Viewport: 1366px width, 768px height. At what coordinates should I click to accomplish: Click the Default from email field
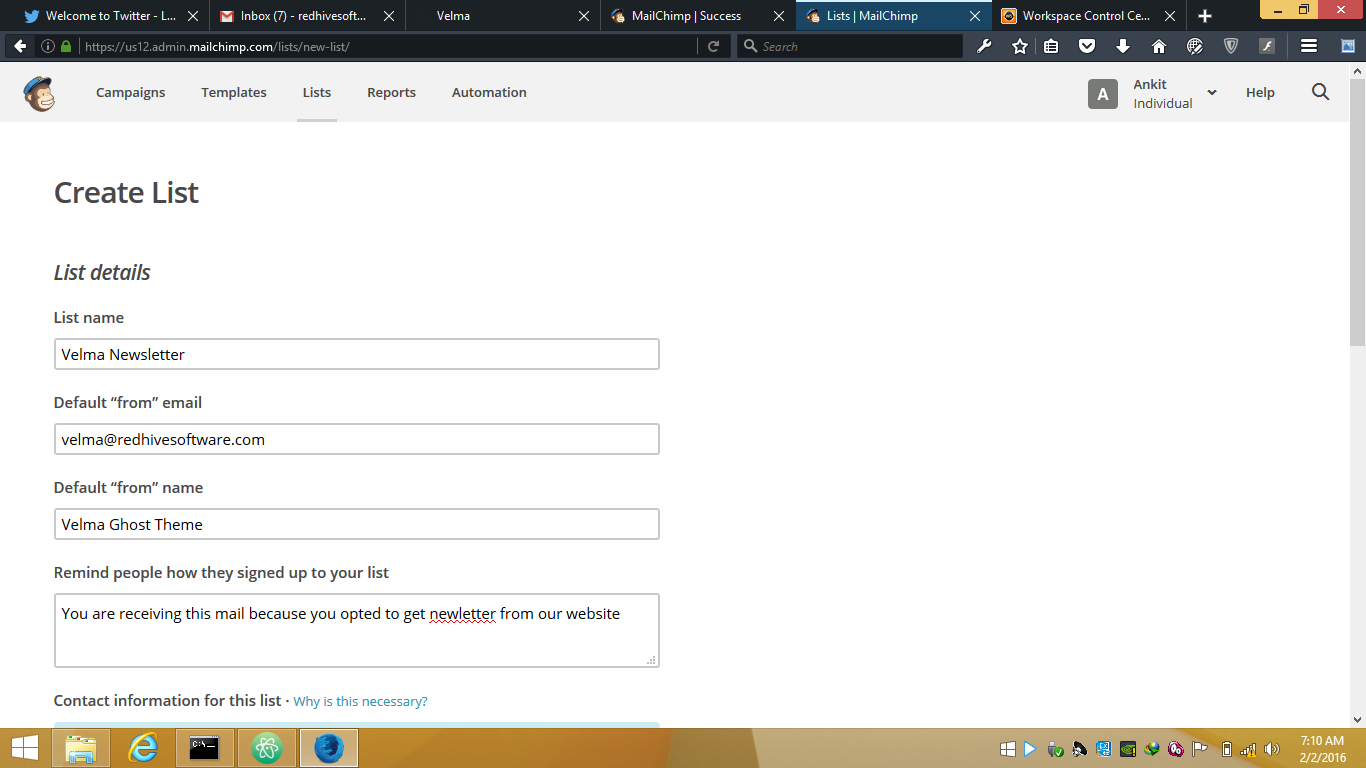357,439
